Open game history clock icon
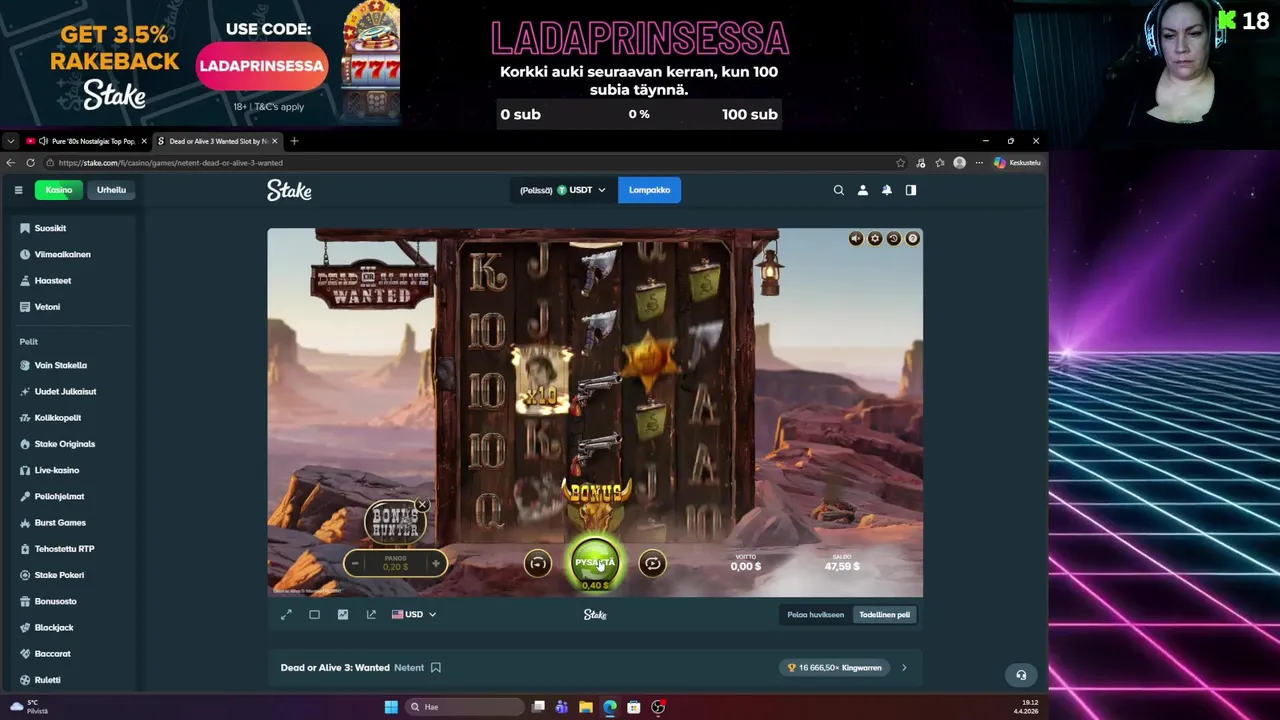 894,238
